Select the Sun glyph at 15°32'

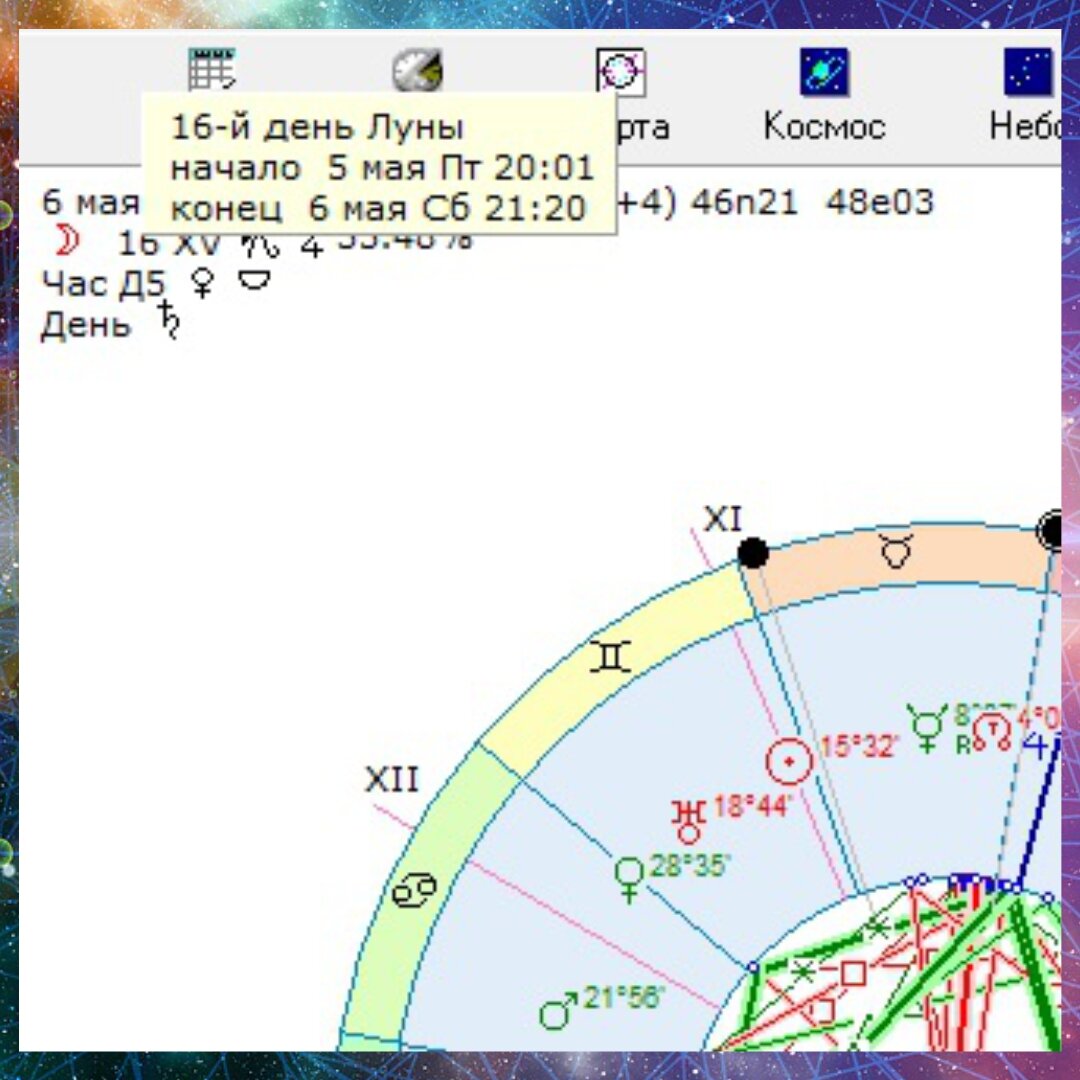click(x=789, y=761)
